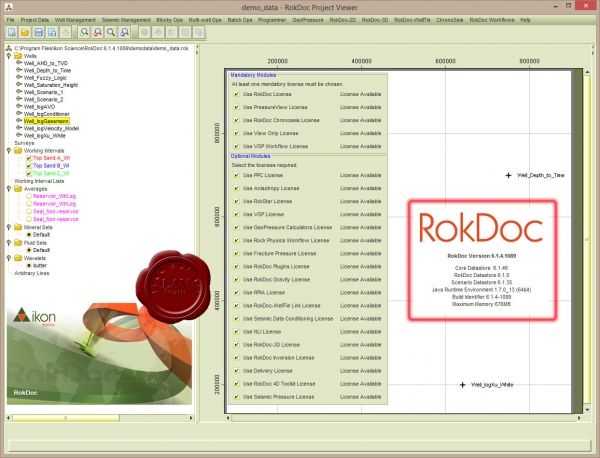The height and width of the screenshot is (458, 600).
Task: Collapse the Fluid Sets node
Action: pyautogui.click(x=9, y=243)
